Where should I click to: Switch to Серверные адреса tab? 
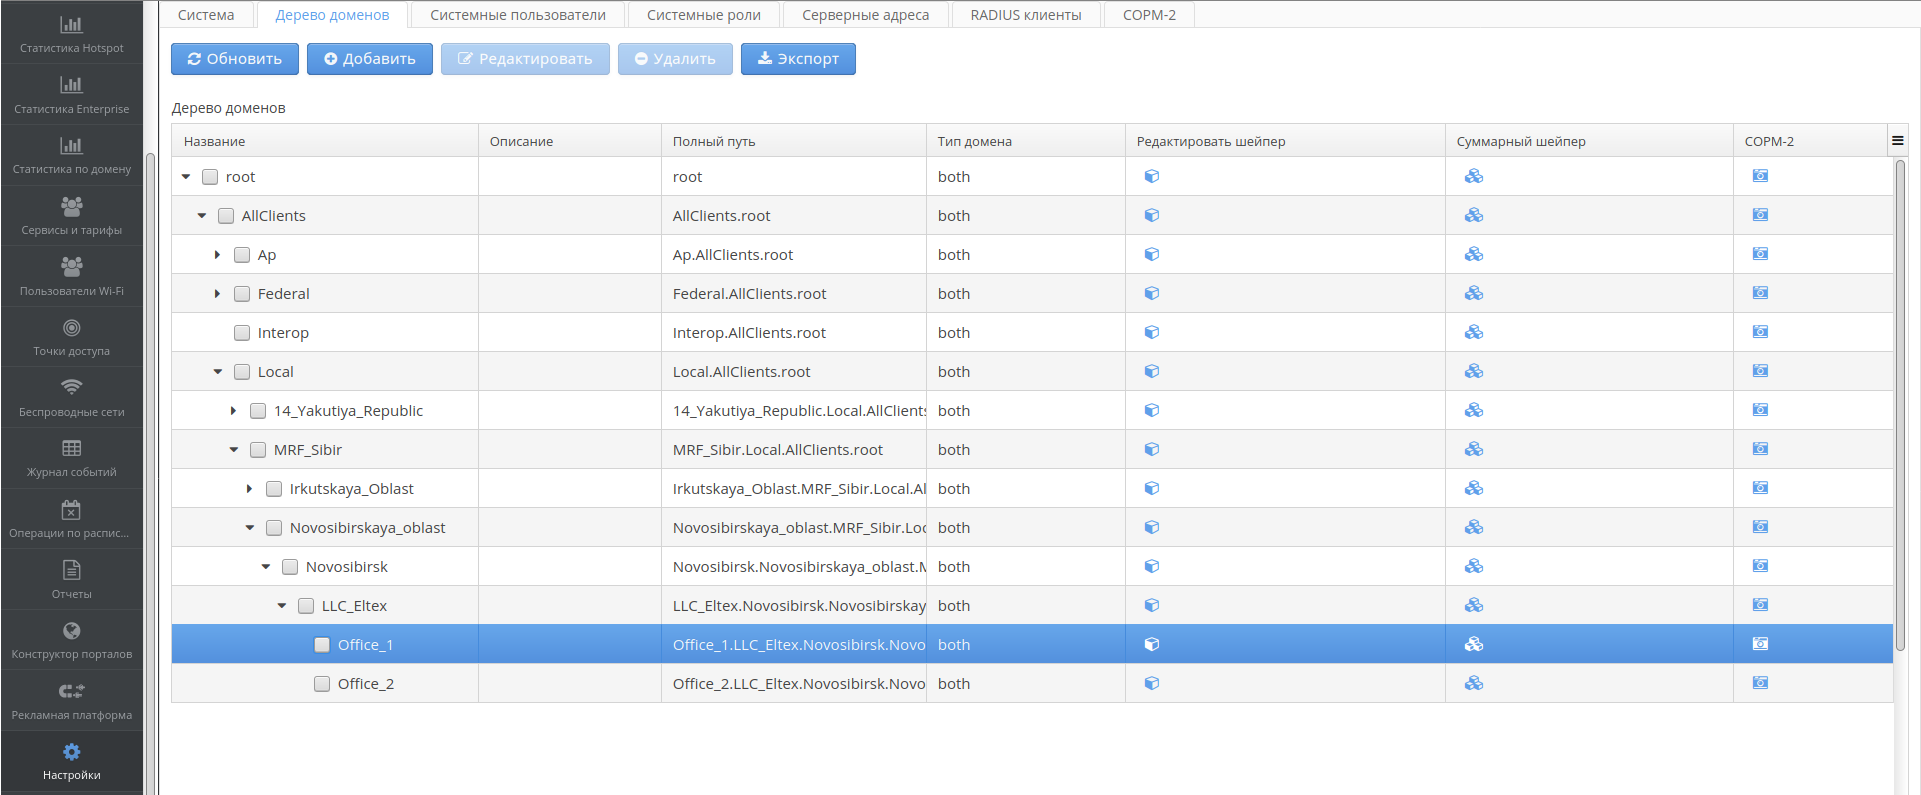(865, 15)
